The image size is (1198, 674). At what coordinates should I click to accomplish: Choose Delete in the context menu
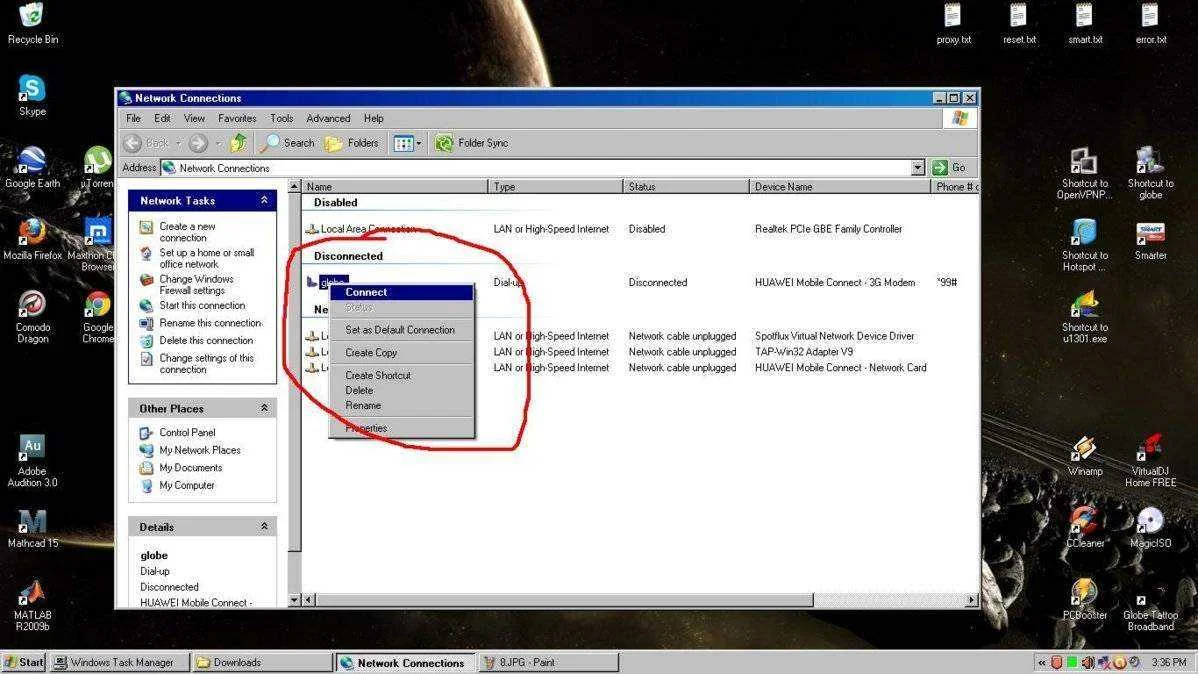pos(401,390)
